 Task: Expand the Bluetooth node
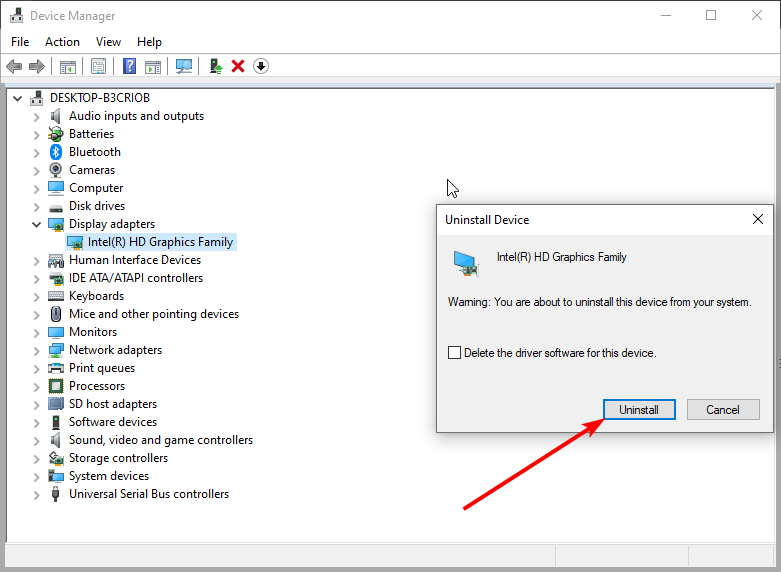pyautogui.click(x=36, y=152)
